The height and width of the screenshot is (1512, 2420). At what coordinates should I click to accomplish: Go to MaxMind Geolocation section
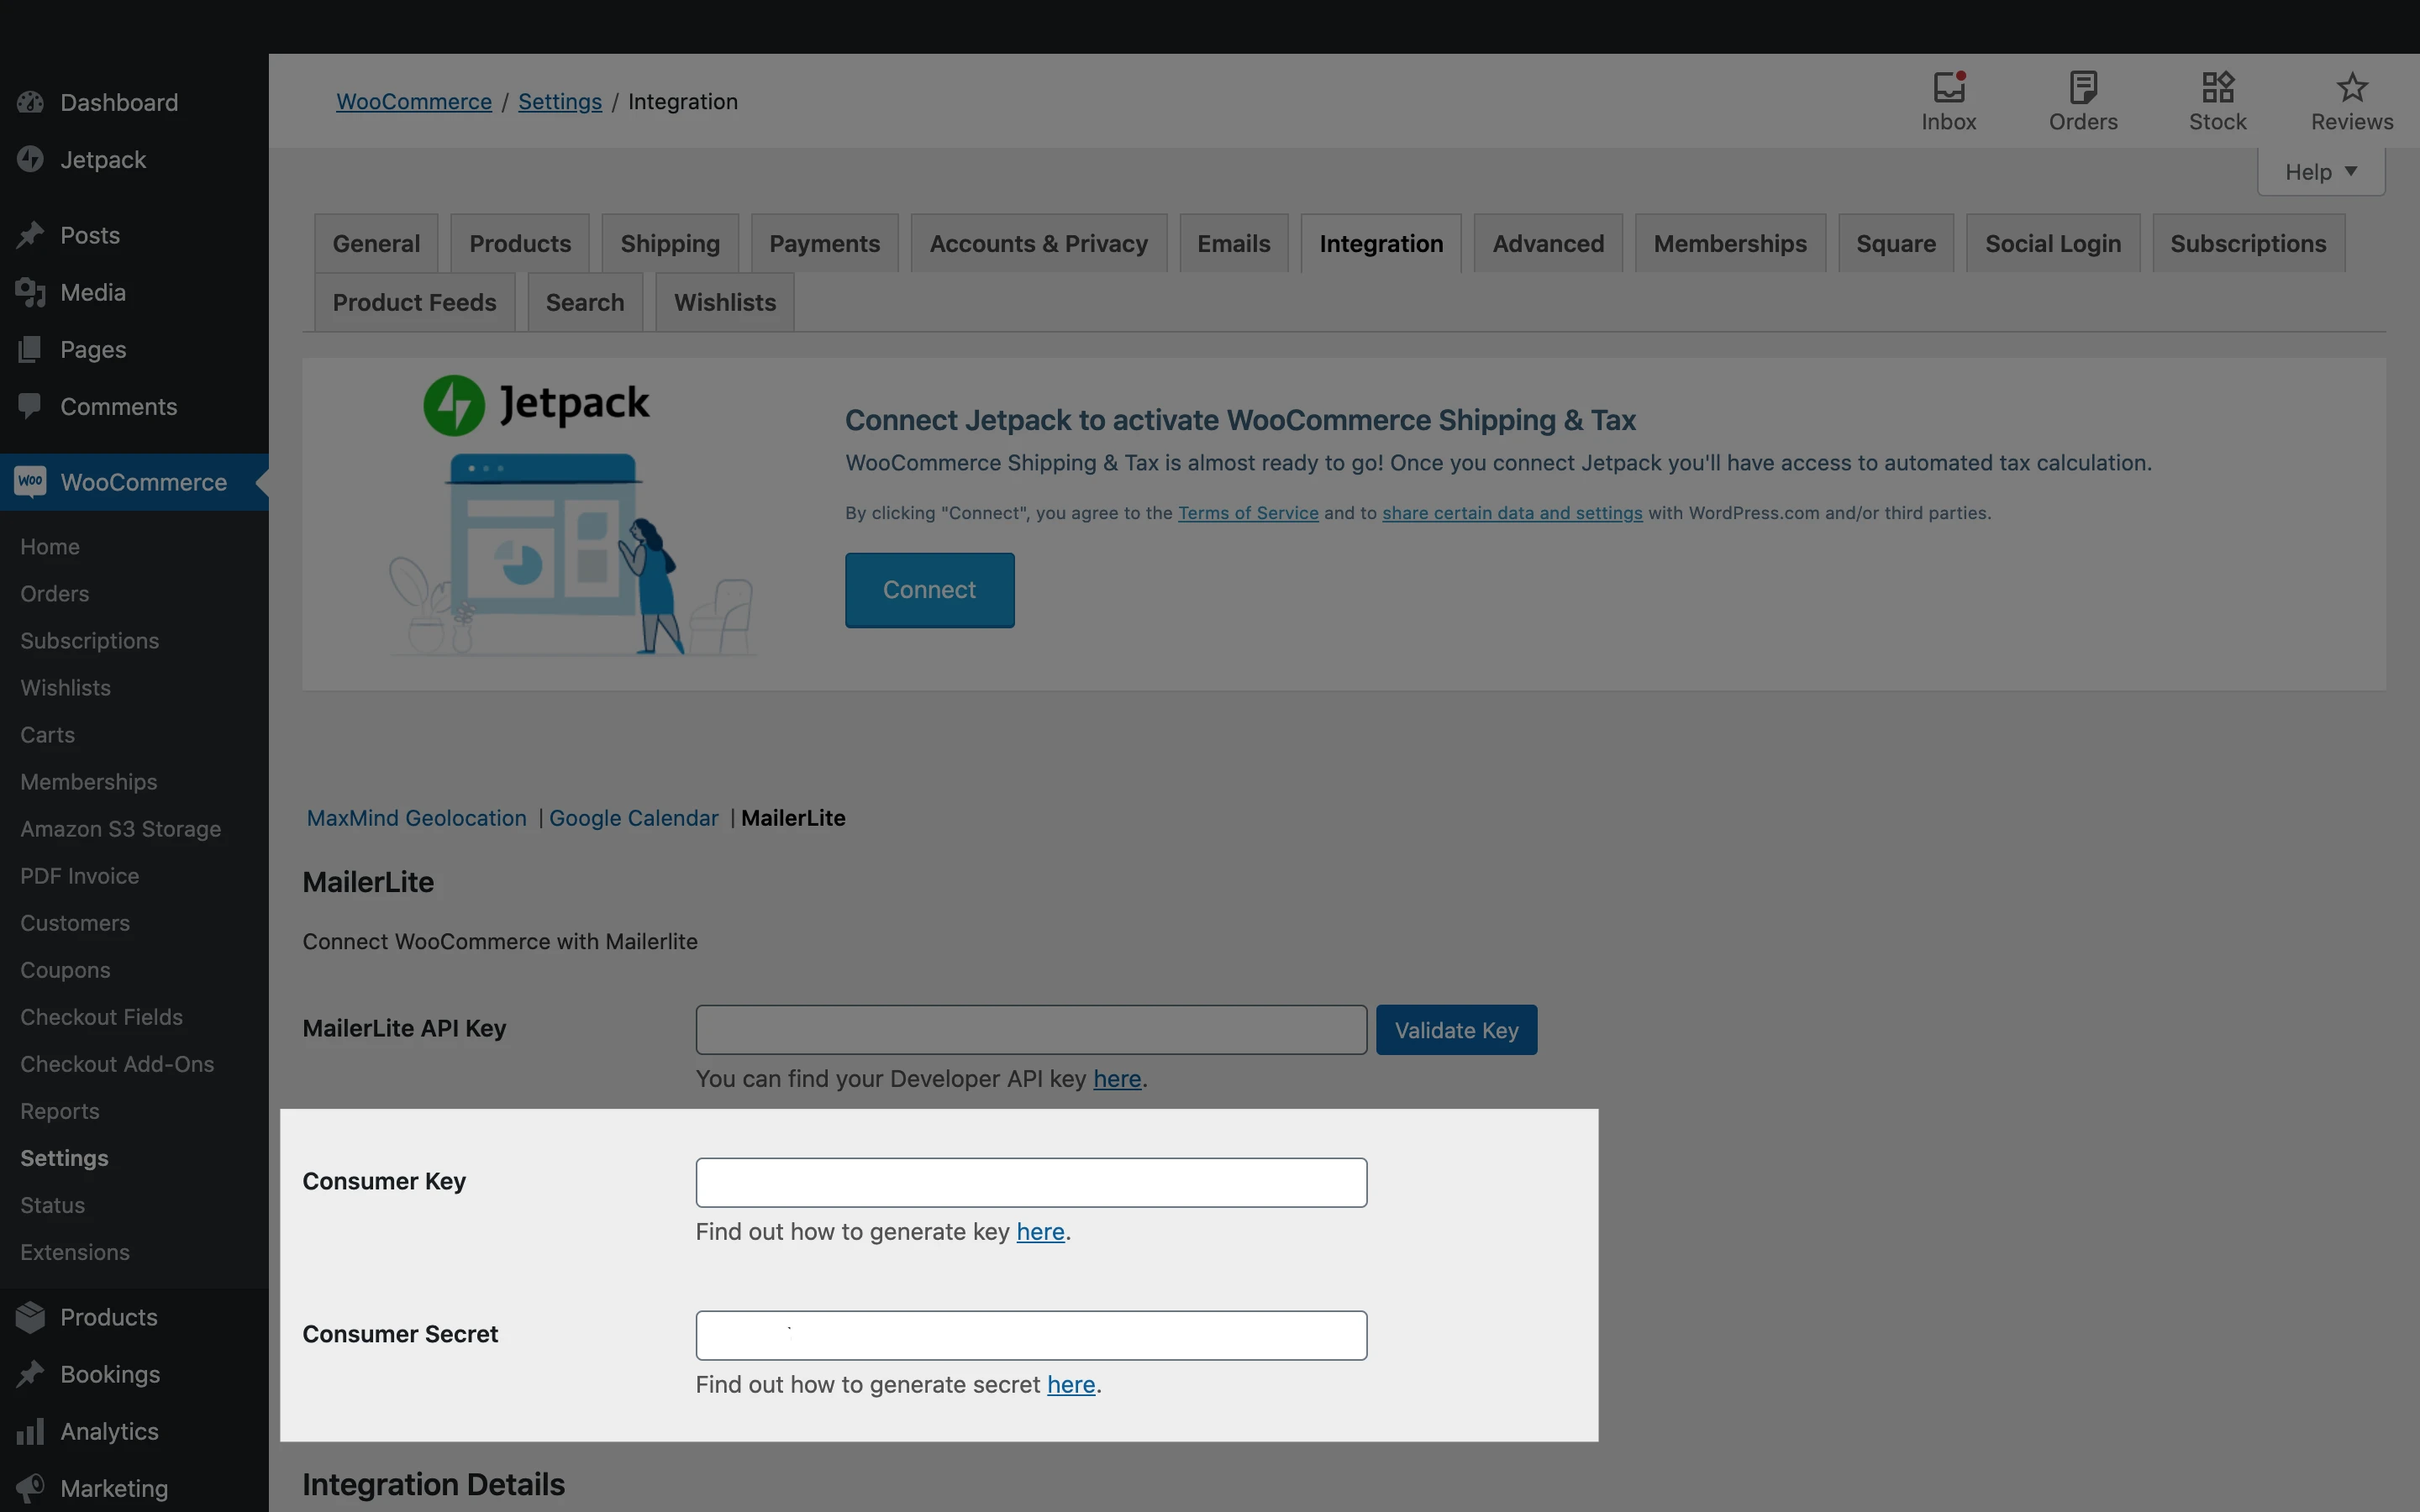[x=416, y=818]
